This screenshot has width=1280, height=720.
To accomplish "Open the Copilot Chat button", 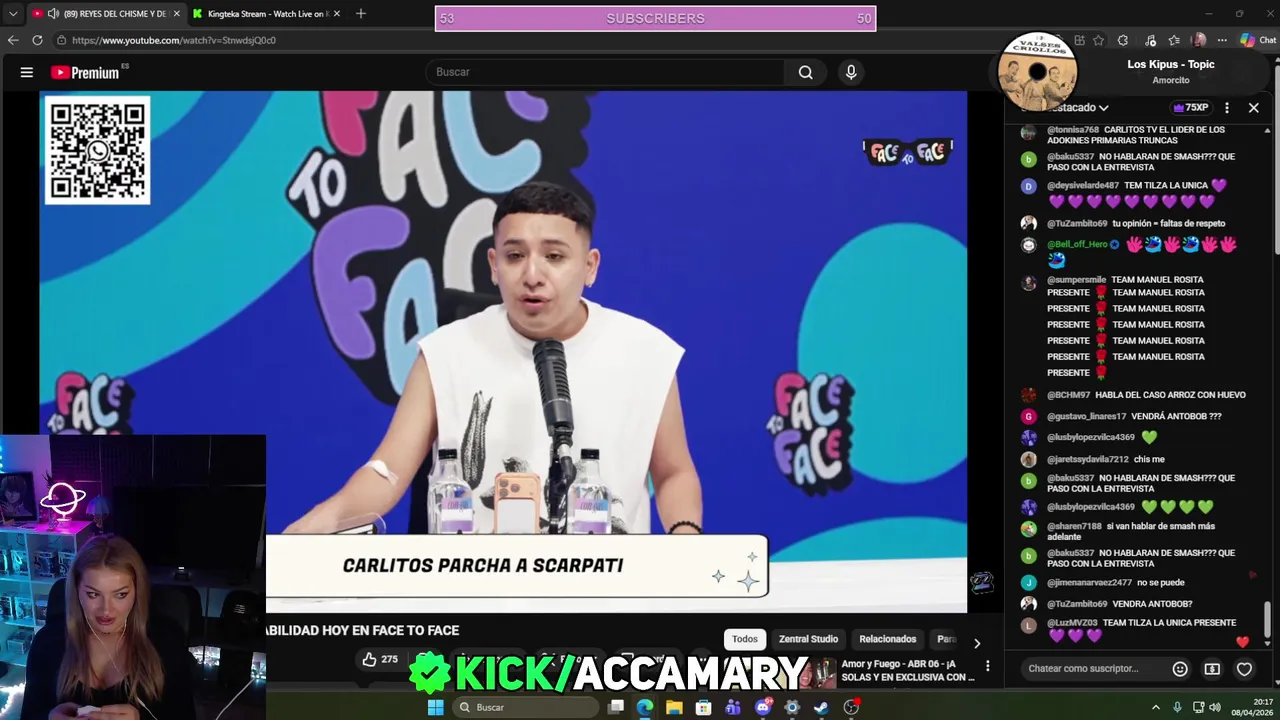I will pos(1258,40).
